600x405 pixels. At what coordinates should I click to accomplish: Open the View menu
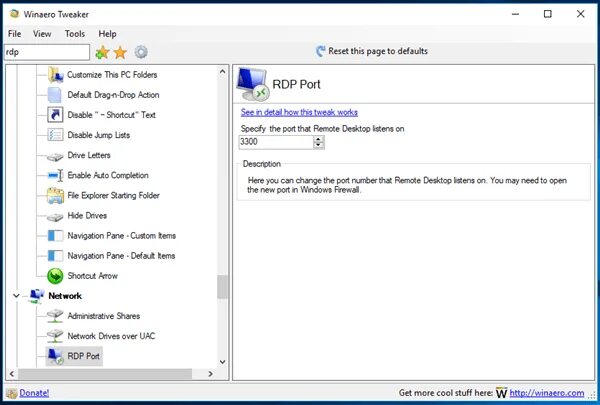pos(42,34)
